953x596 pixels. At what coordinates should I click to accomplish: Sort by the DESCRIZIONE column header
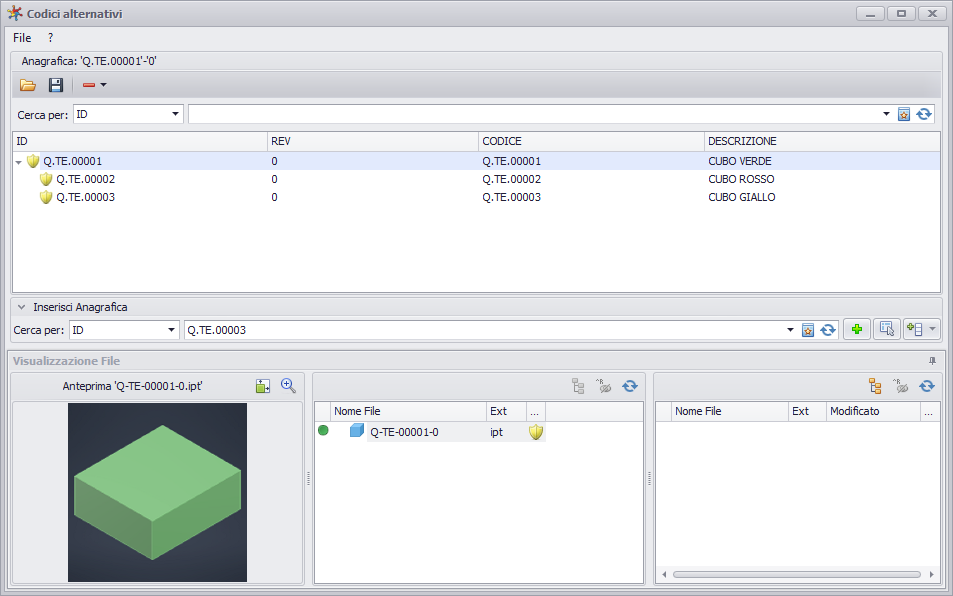pos(822,141)
